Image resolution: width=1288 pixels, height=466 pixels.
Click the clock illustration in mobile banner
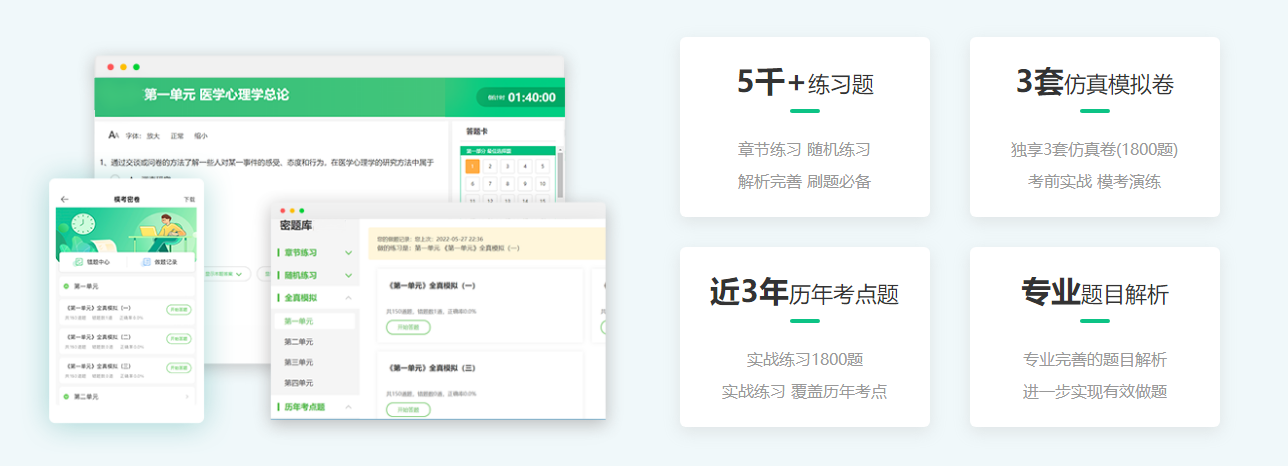point(83,224)
